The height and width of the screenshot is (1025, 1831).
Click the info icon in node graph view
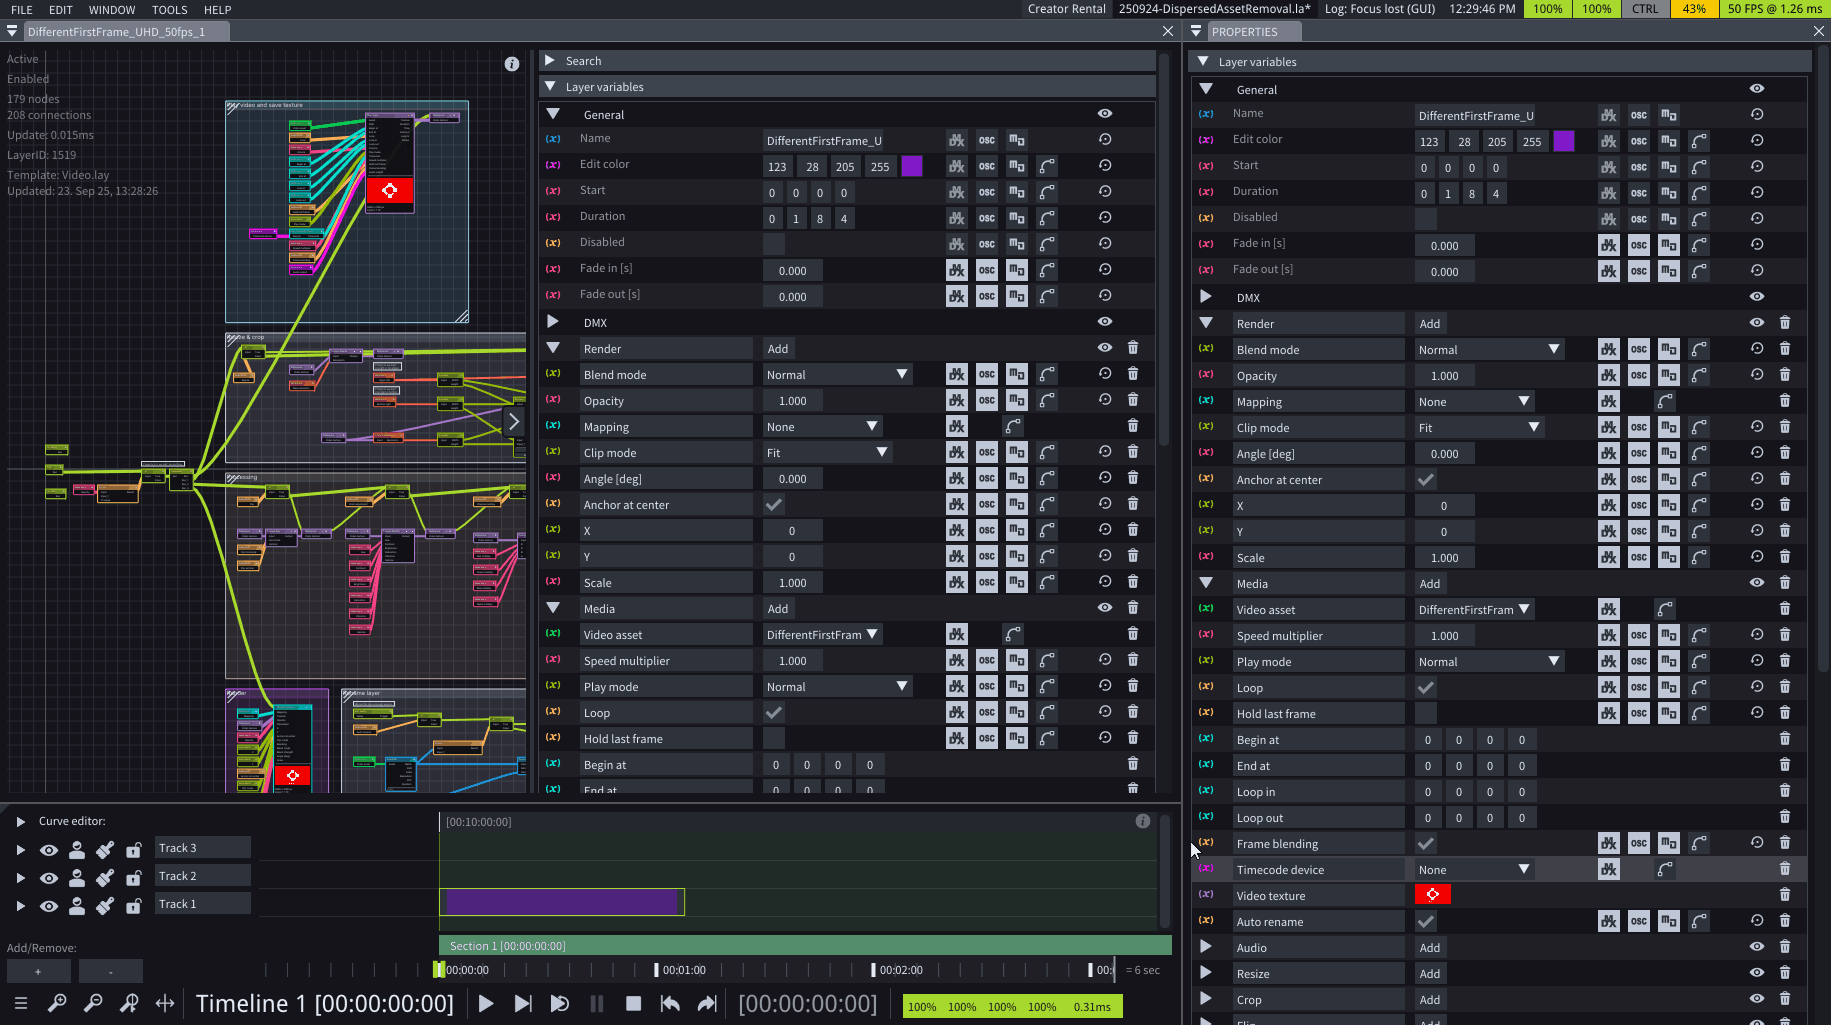click(512, 64)
